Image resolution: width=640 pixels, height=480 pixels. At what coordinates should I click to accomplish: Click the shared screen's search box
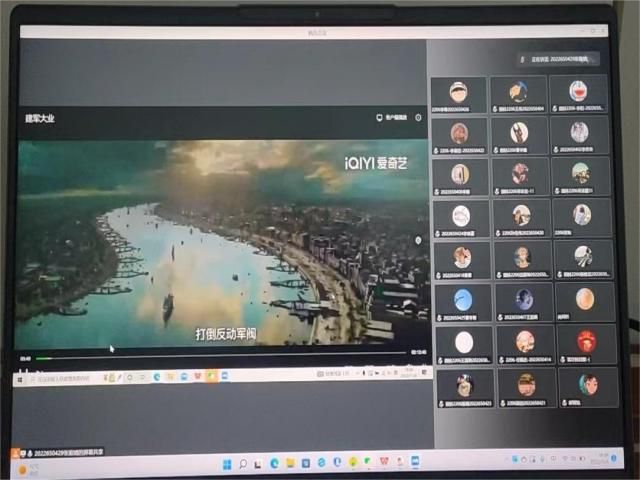(62, 377)
